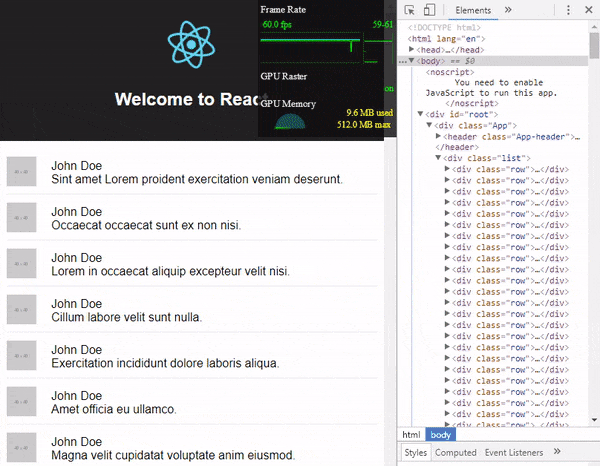Image resolution: width=600 pixels, height=466 pixels.
Task: Toggle the device toolbar icon
Action: click(x=429, y=10)
